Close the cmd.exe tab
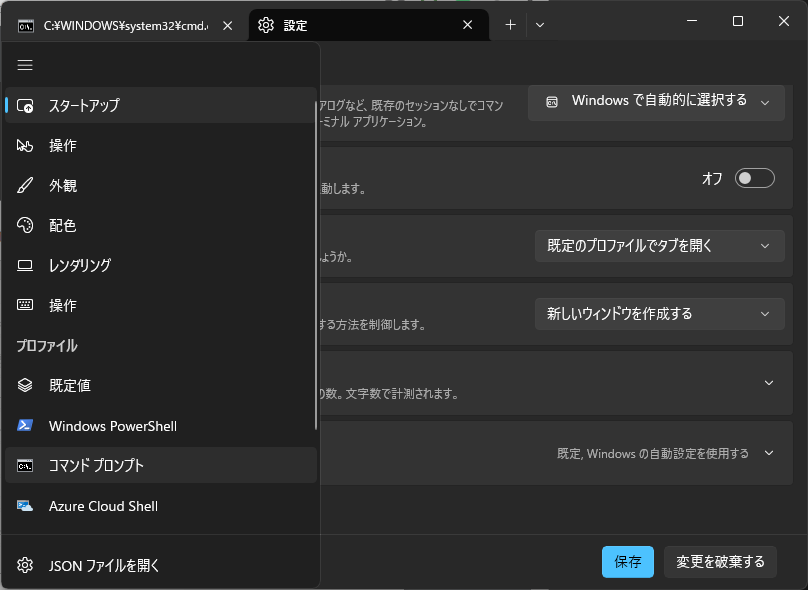The image size is (808, 590). tap(227, 25)
